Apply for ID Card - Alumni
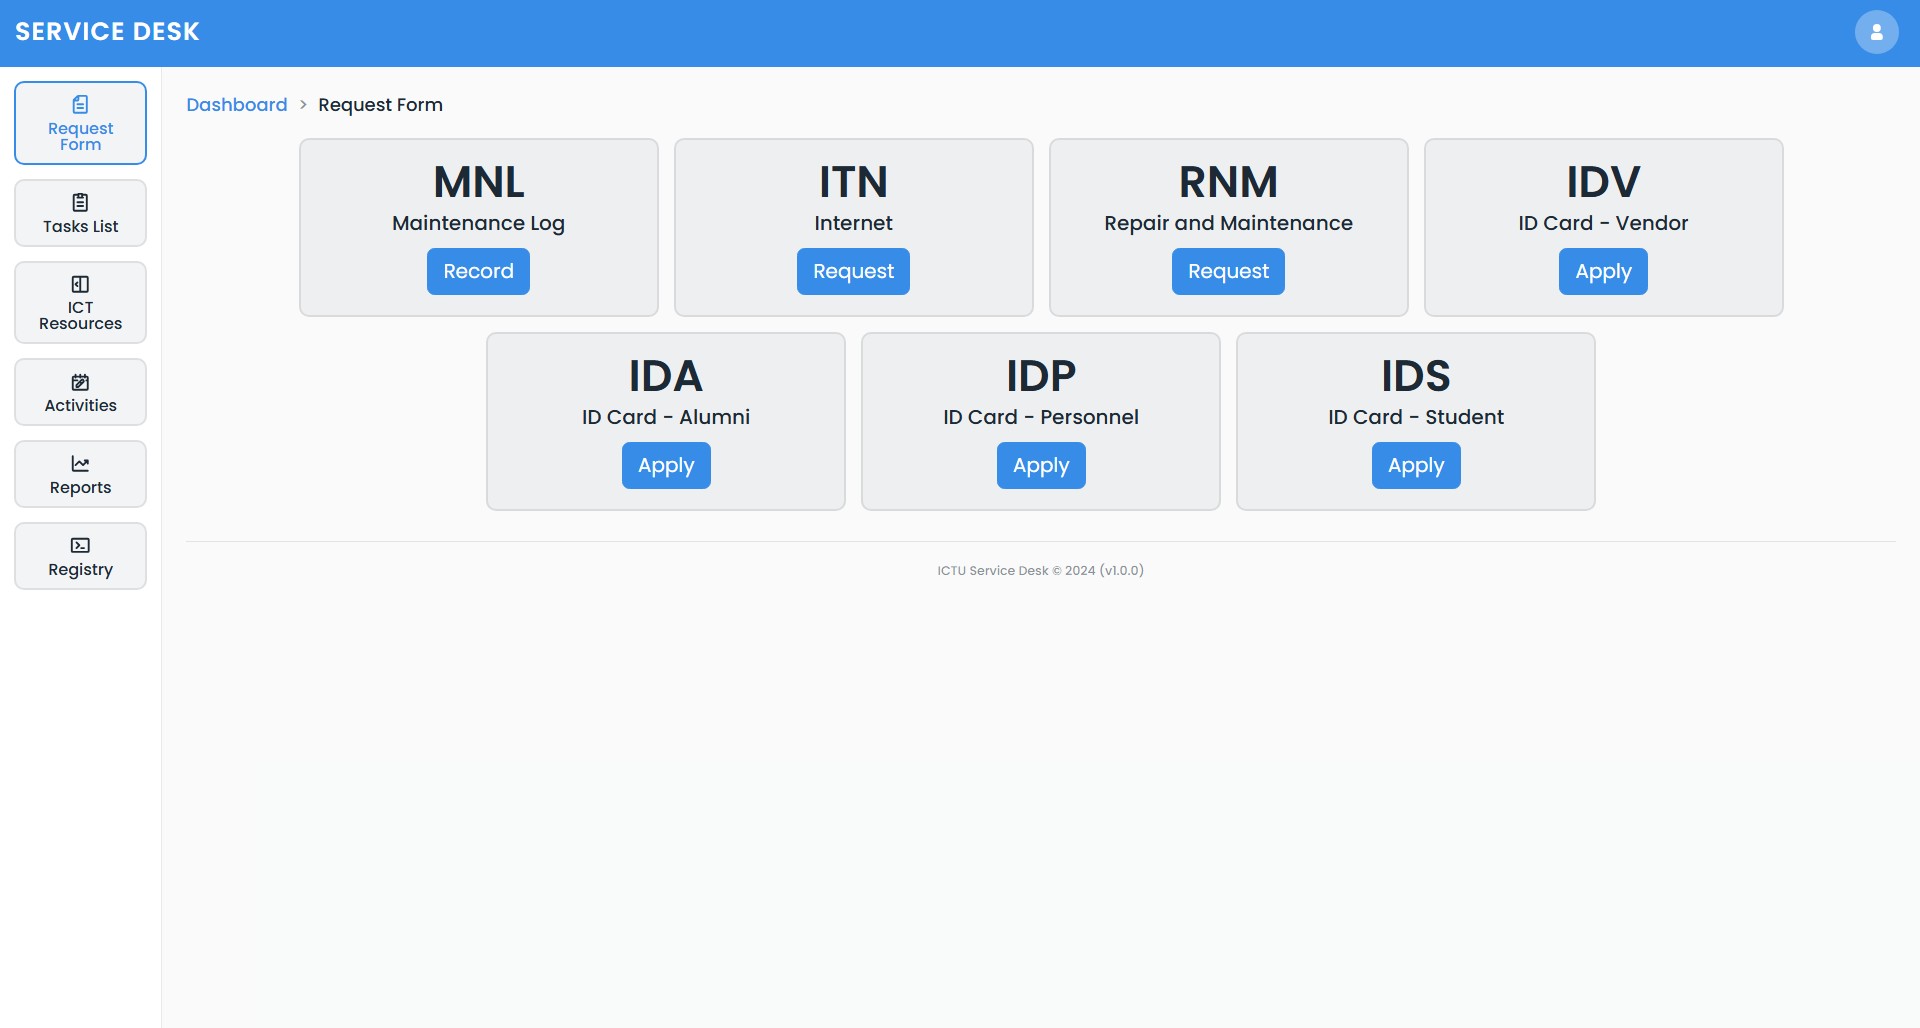 666,466
